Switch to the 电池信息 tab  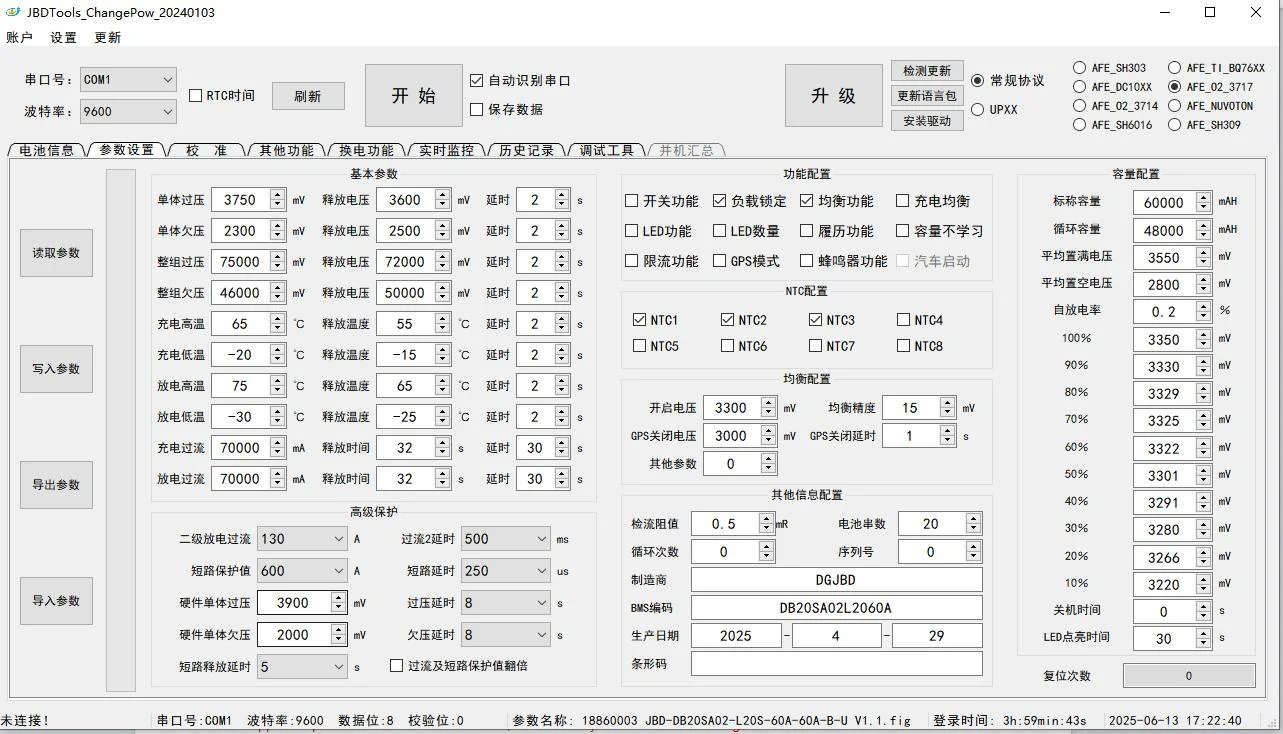click(47, 150)
